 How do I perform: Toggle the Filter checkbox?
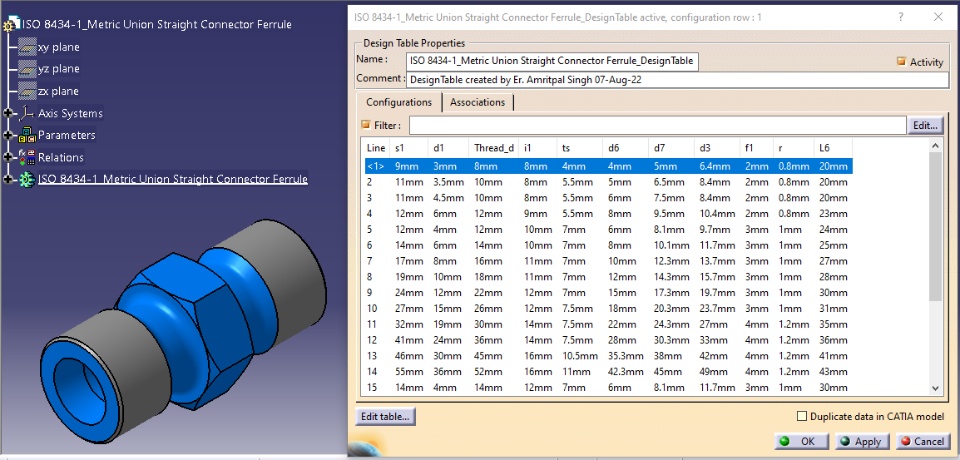tap(366, 125)
